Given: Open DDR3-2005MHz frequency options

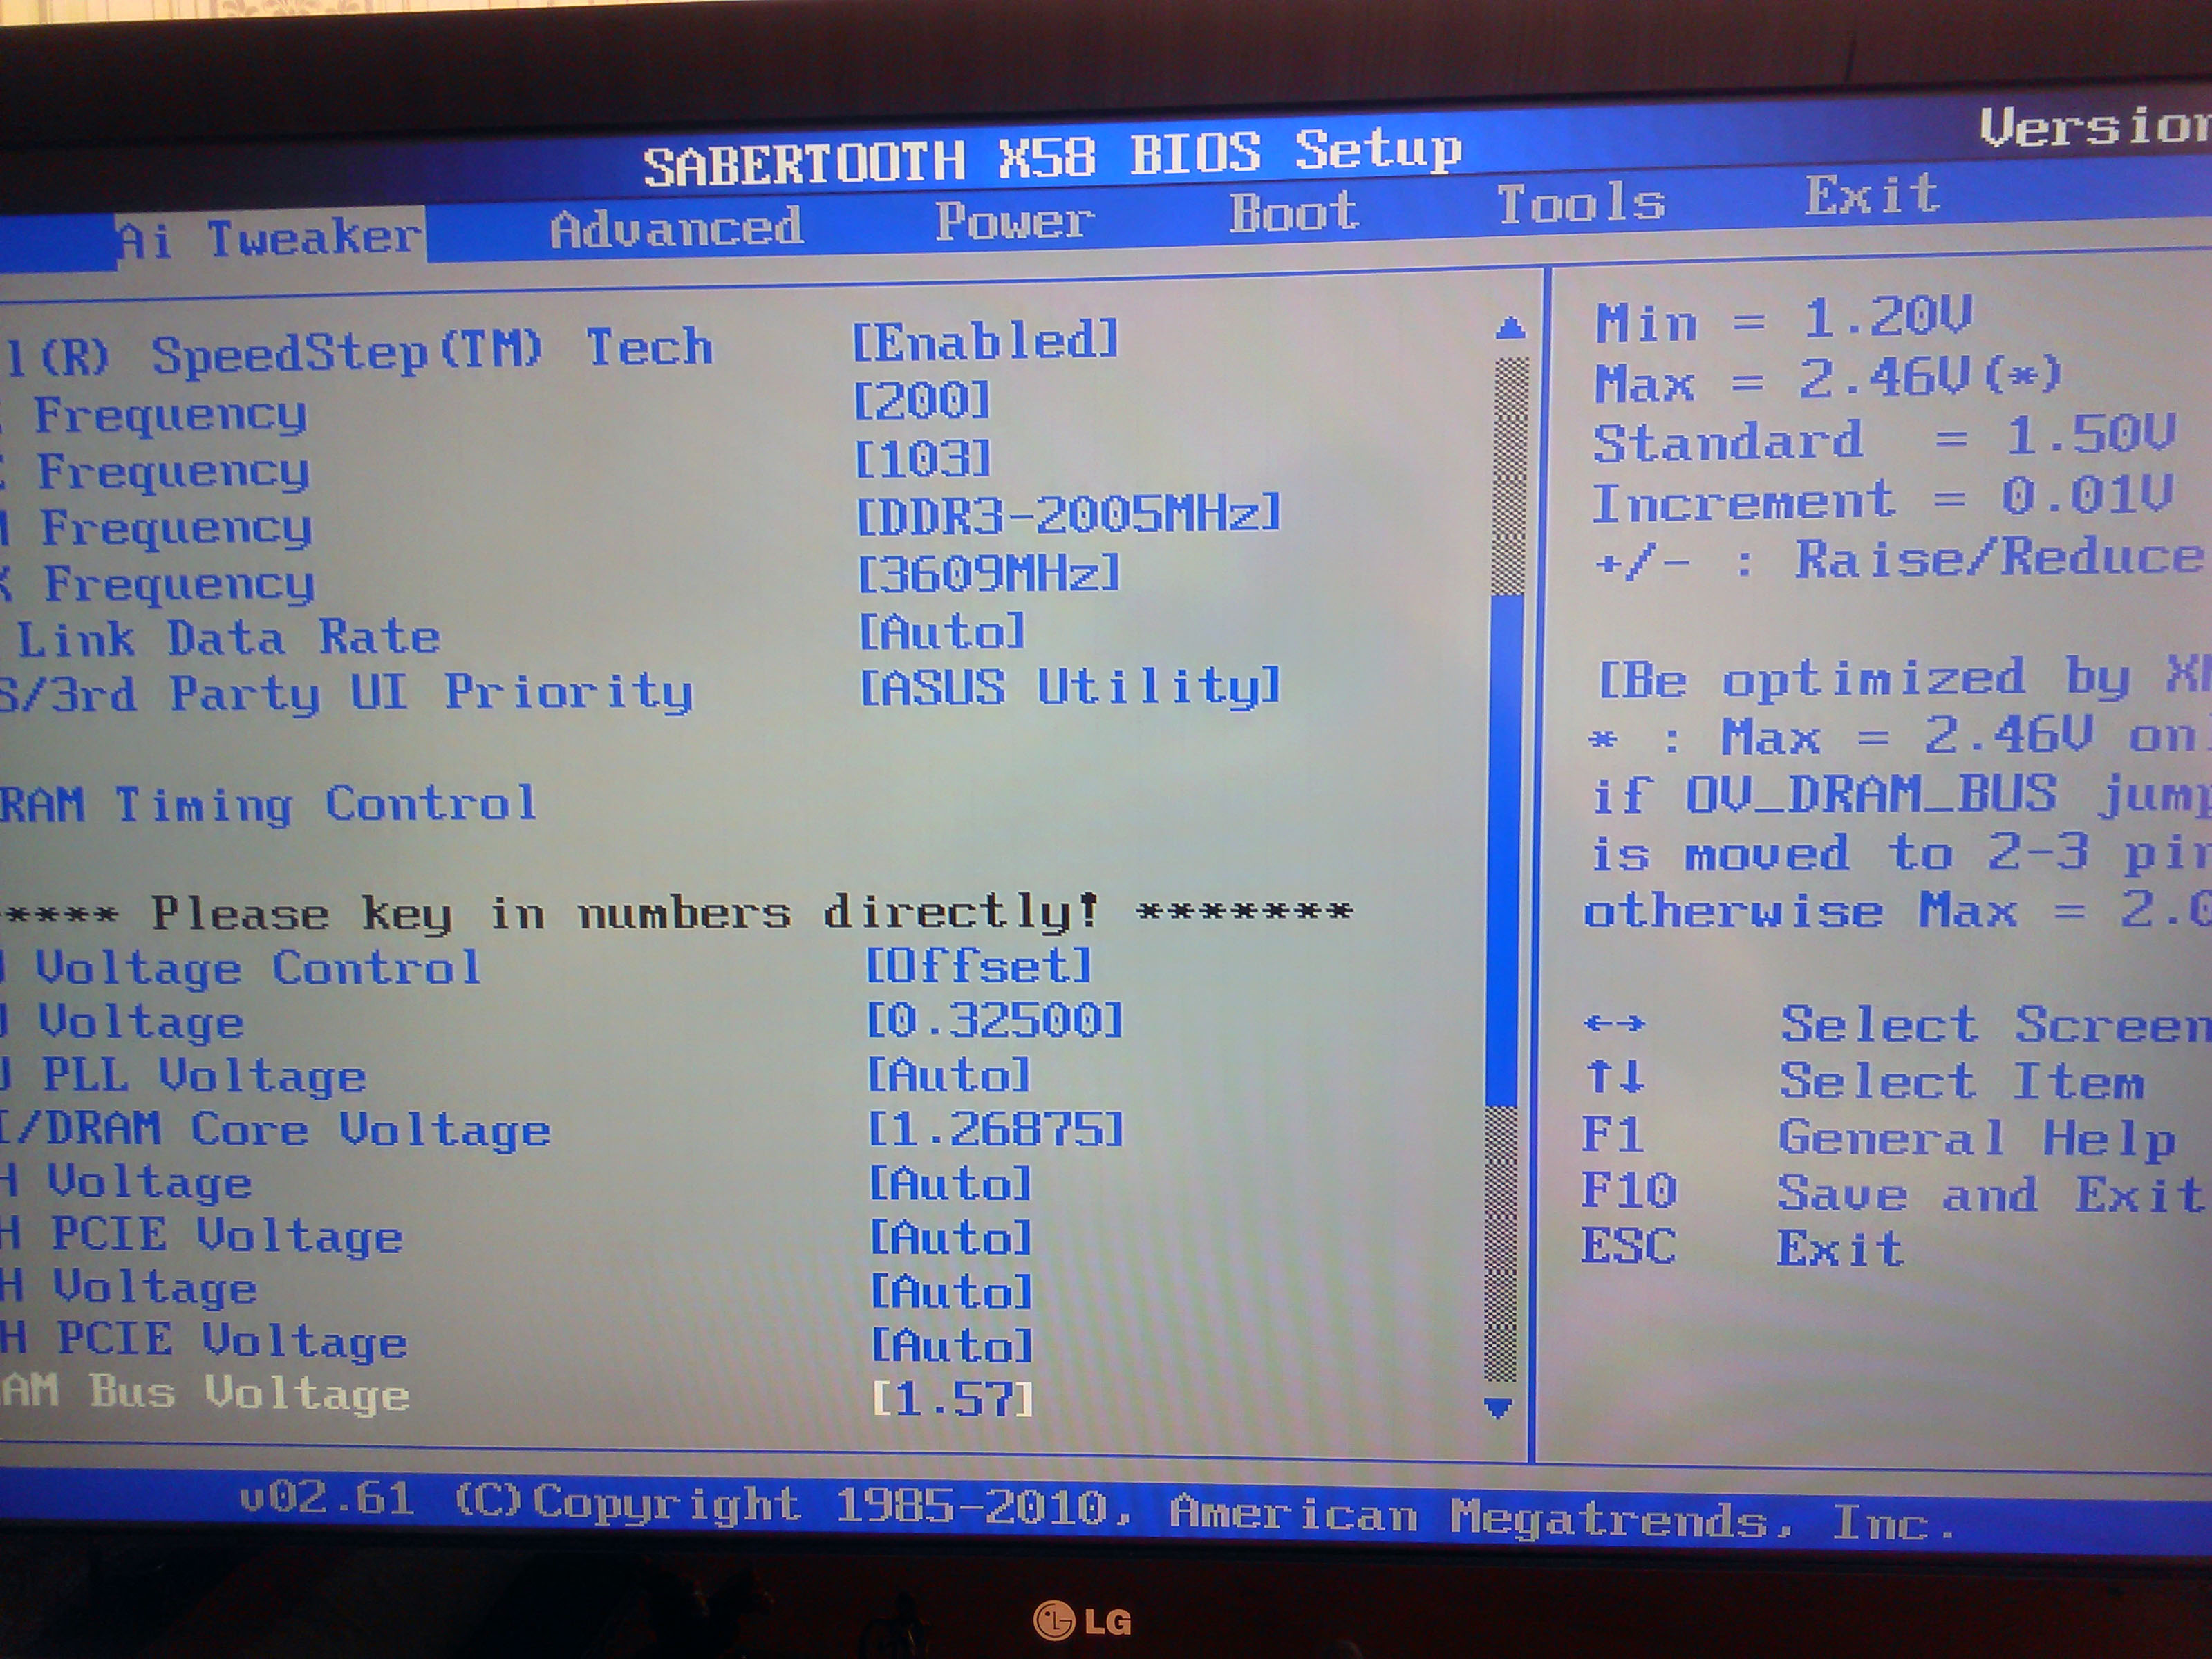Looking at the screenshot, I should [1069, 515].
